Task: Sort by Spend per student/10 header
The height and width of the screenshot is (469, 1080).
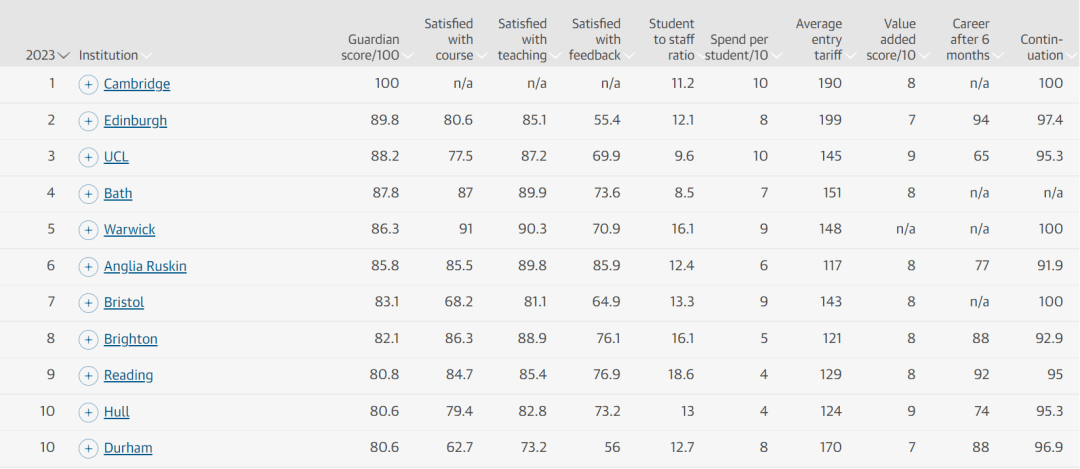Action: point(742,48)
